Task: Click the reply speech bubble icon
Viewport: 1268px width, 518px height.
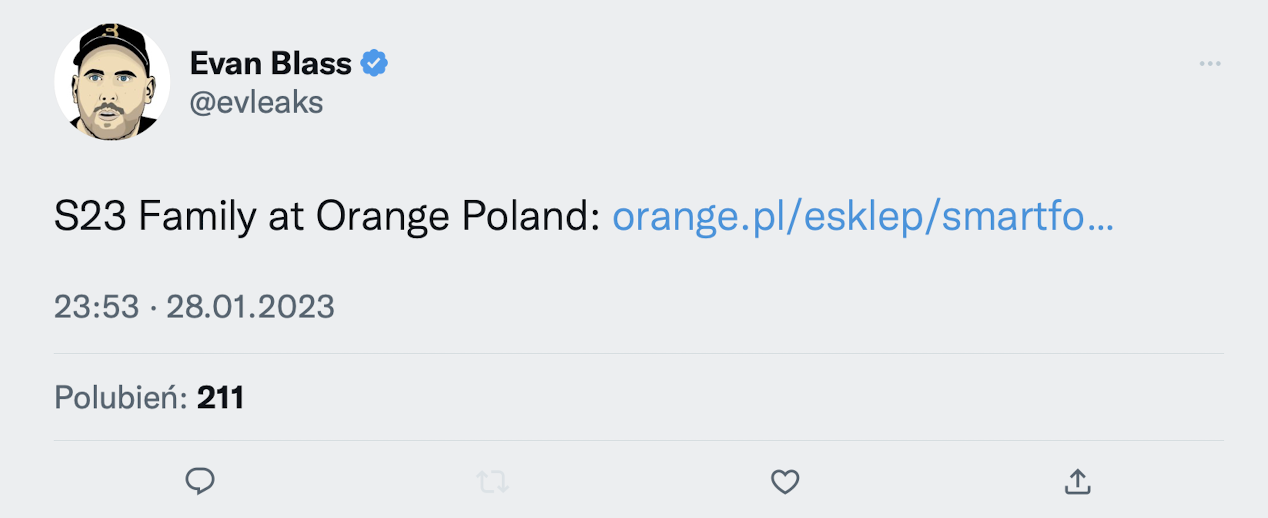Action: (200, 482)
